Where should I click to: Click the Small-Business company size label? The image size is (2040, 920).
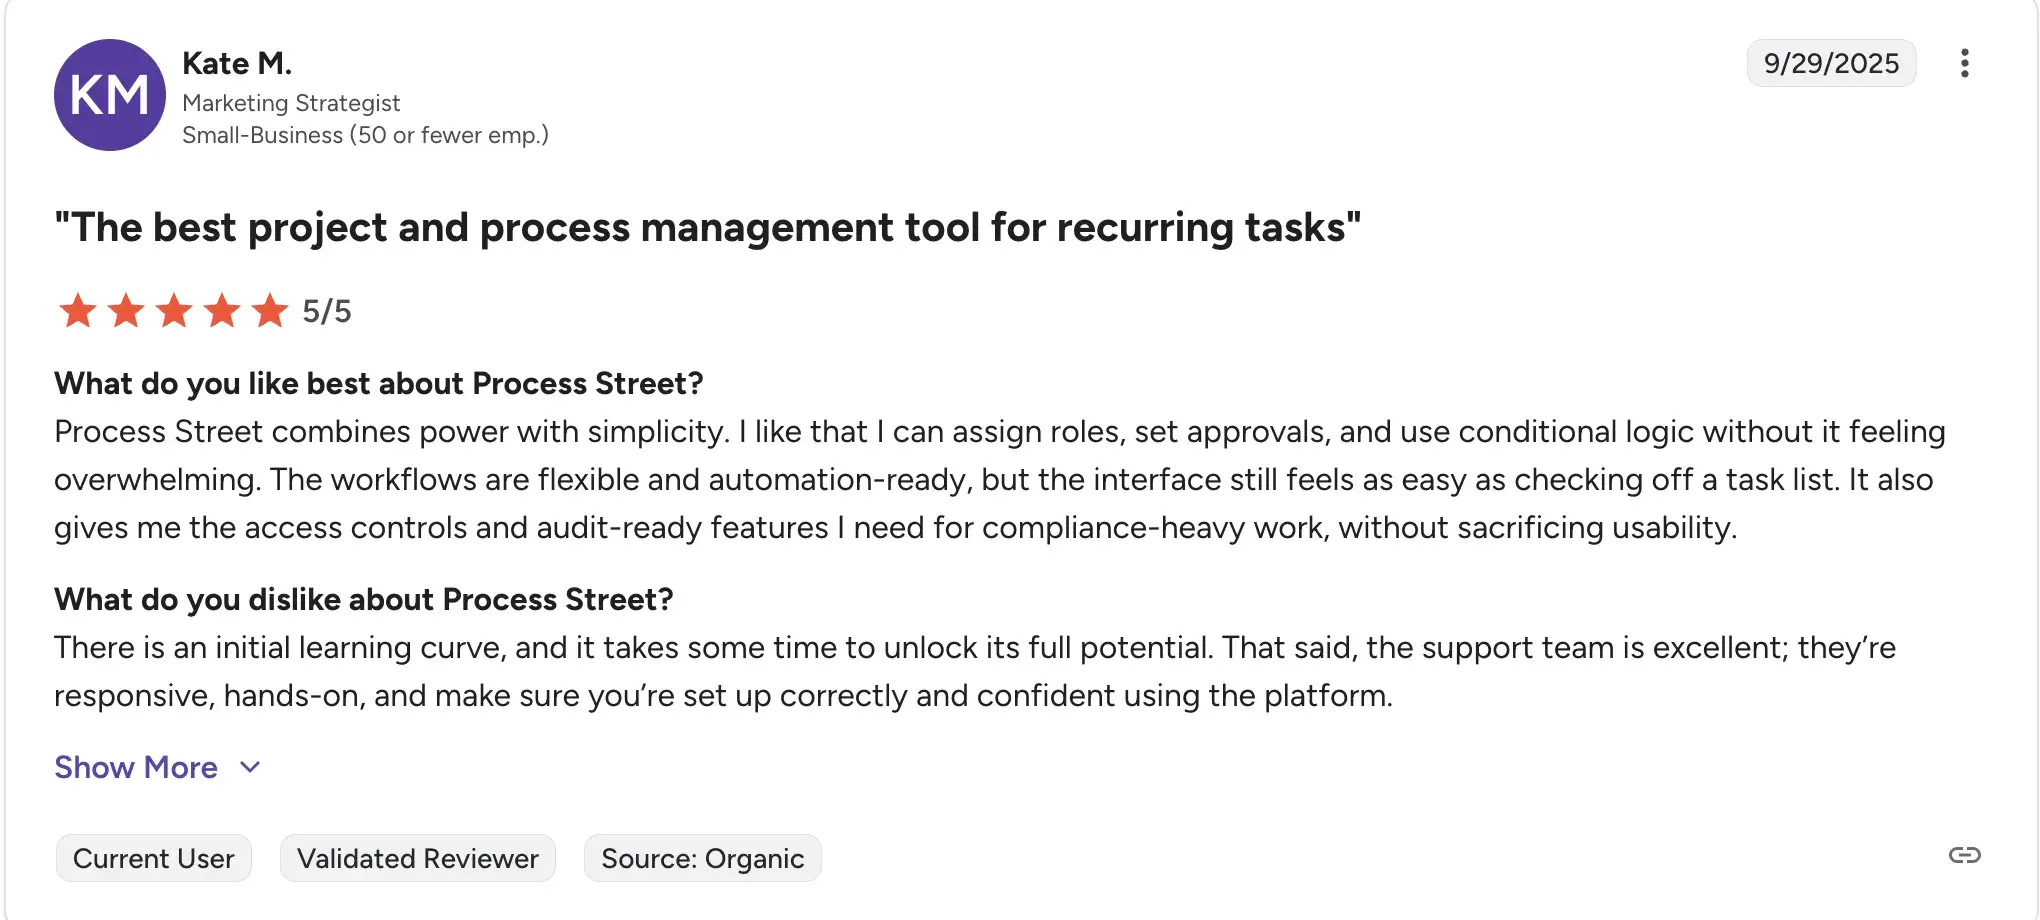point(366,135)
